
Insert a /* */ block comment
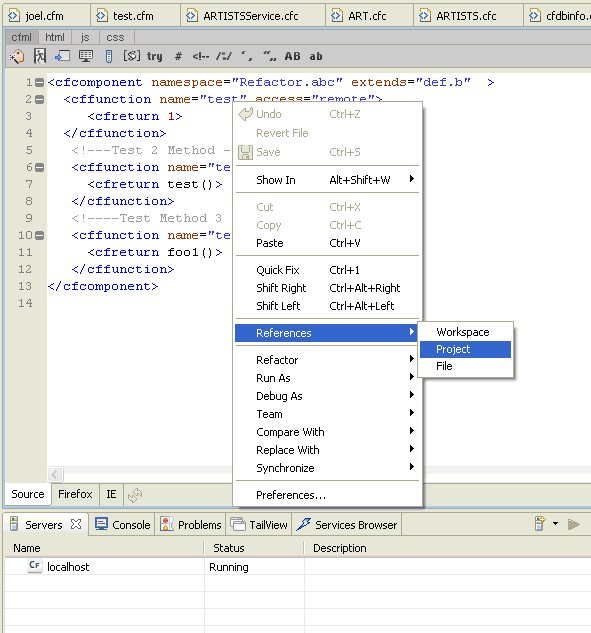click(224, 56)
